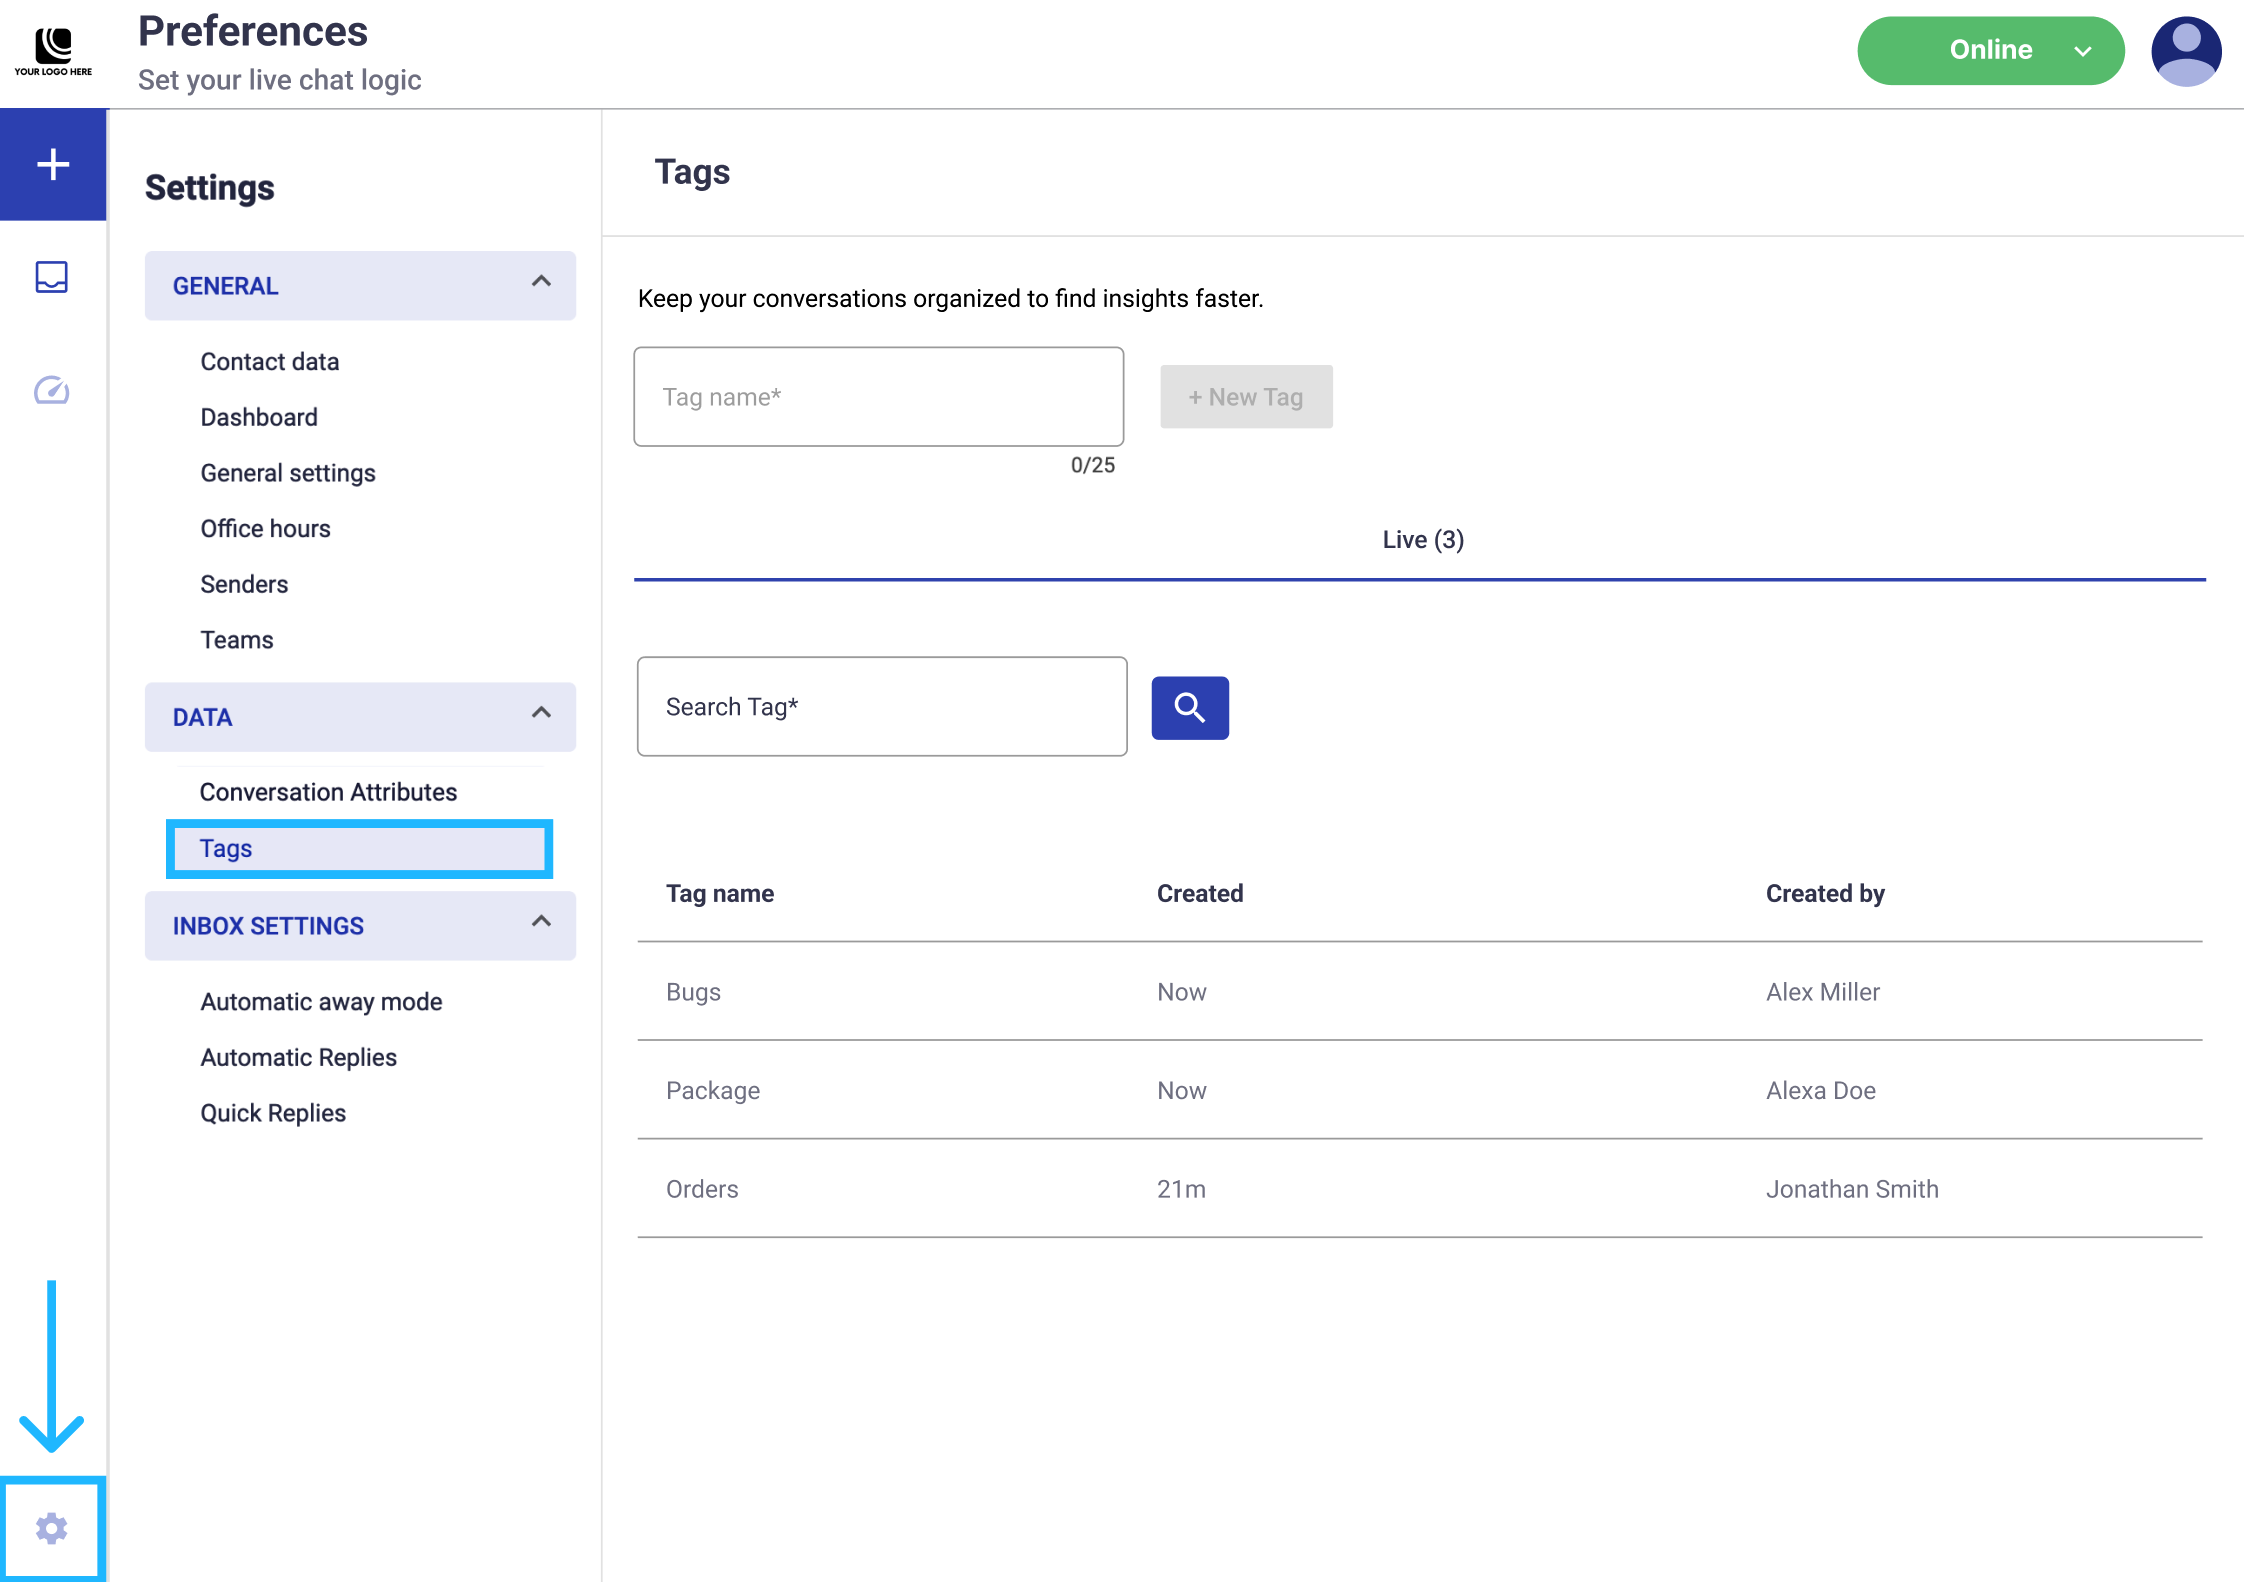Select Tags in settings menu

(359, 849)
